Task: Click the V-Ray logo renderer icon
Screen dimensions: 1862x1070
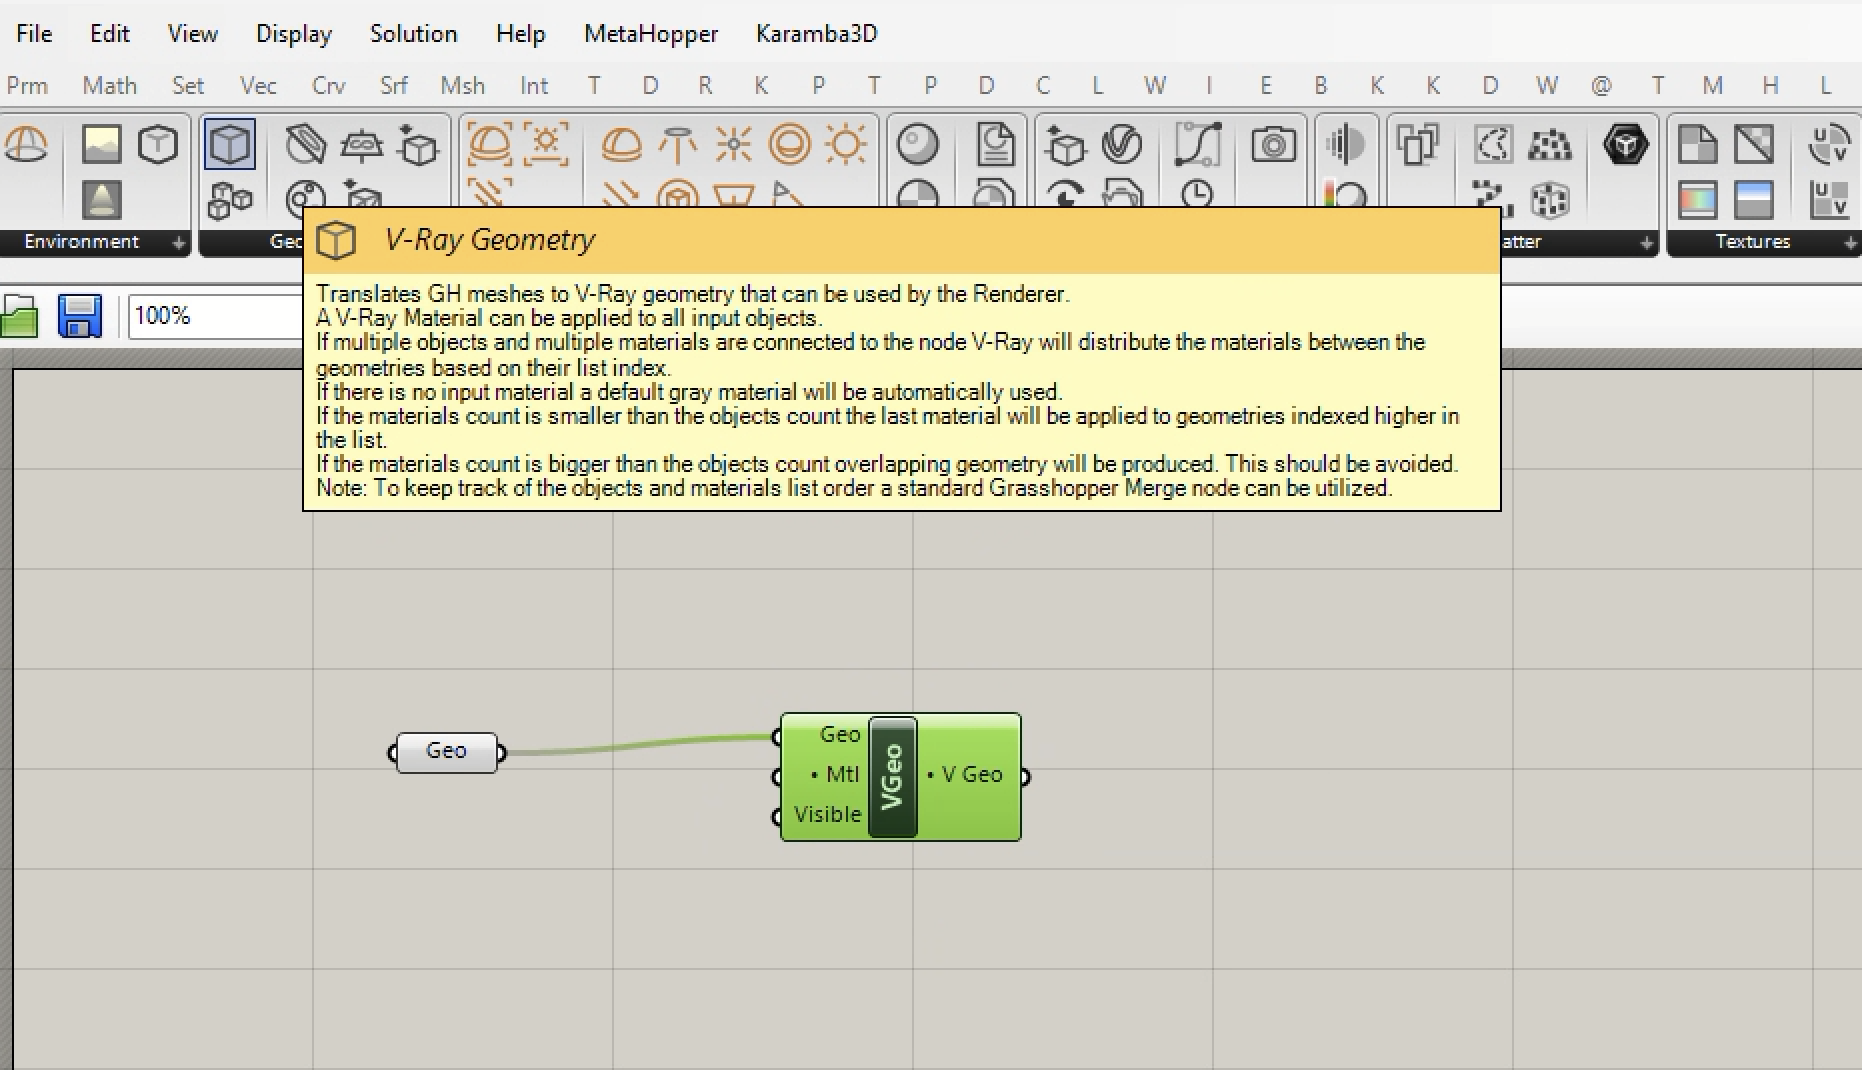Action: pyautogui.click(x=1122, y=145)
